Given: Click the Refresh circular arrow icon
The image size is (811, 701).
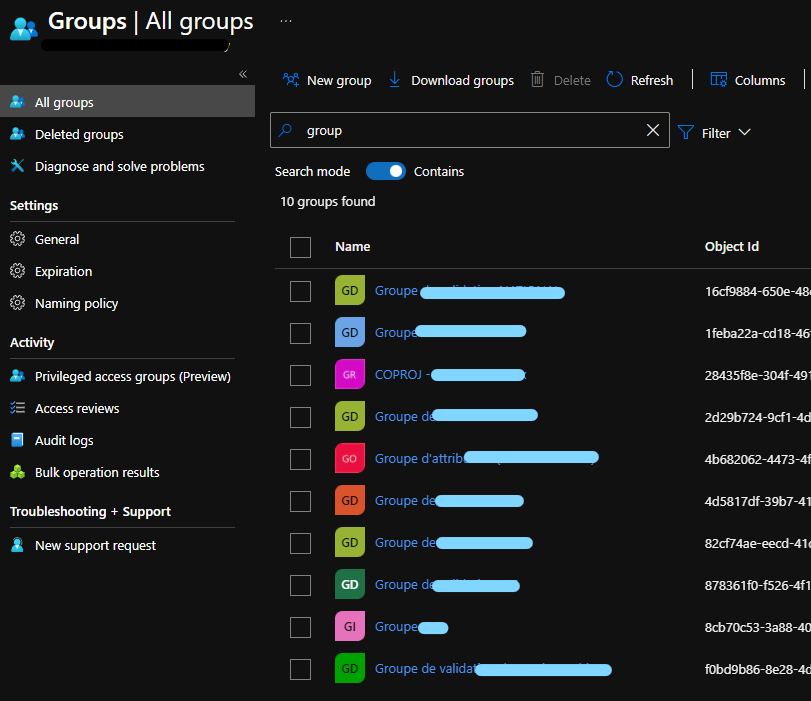Looking at the screenshot, I should pos(614,80).
